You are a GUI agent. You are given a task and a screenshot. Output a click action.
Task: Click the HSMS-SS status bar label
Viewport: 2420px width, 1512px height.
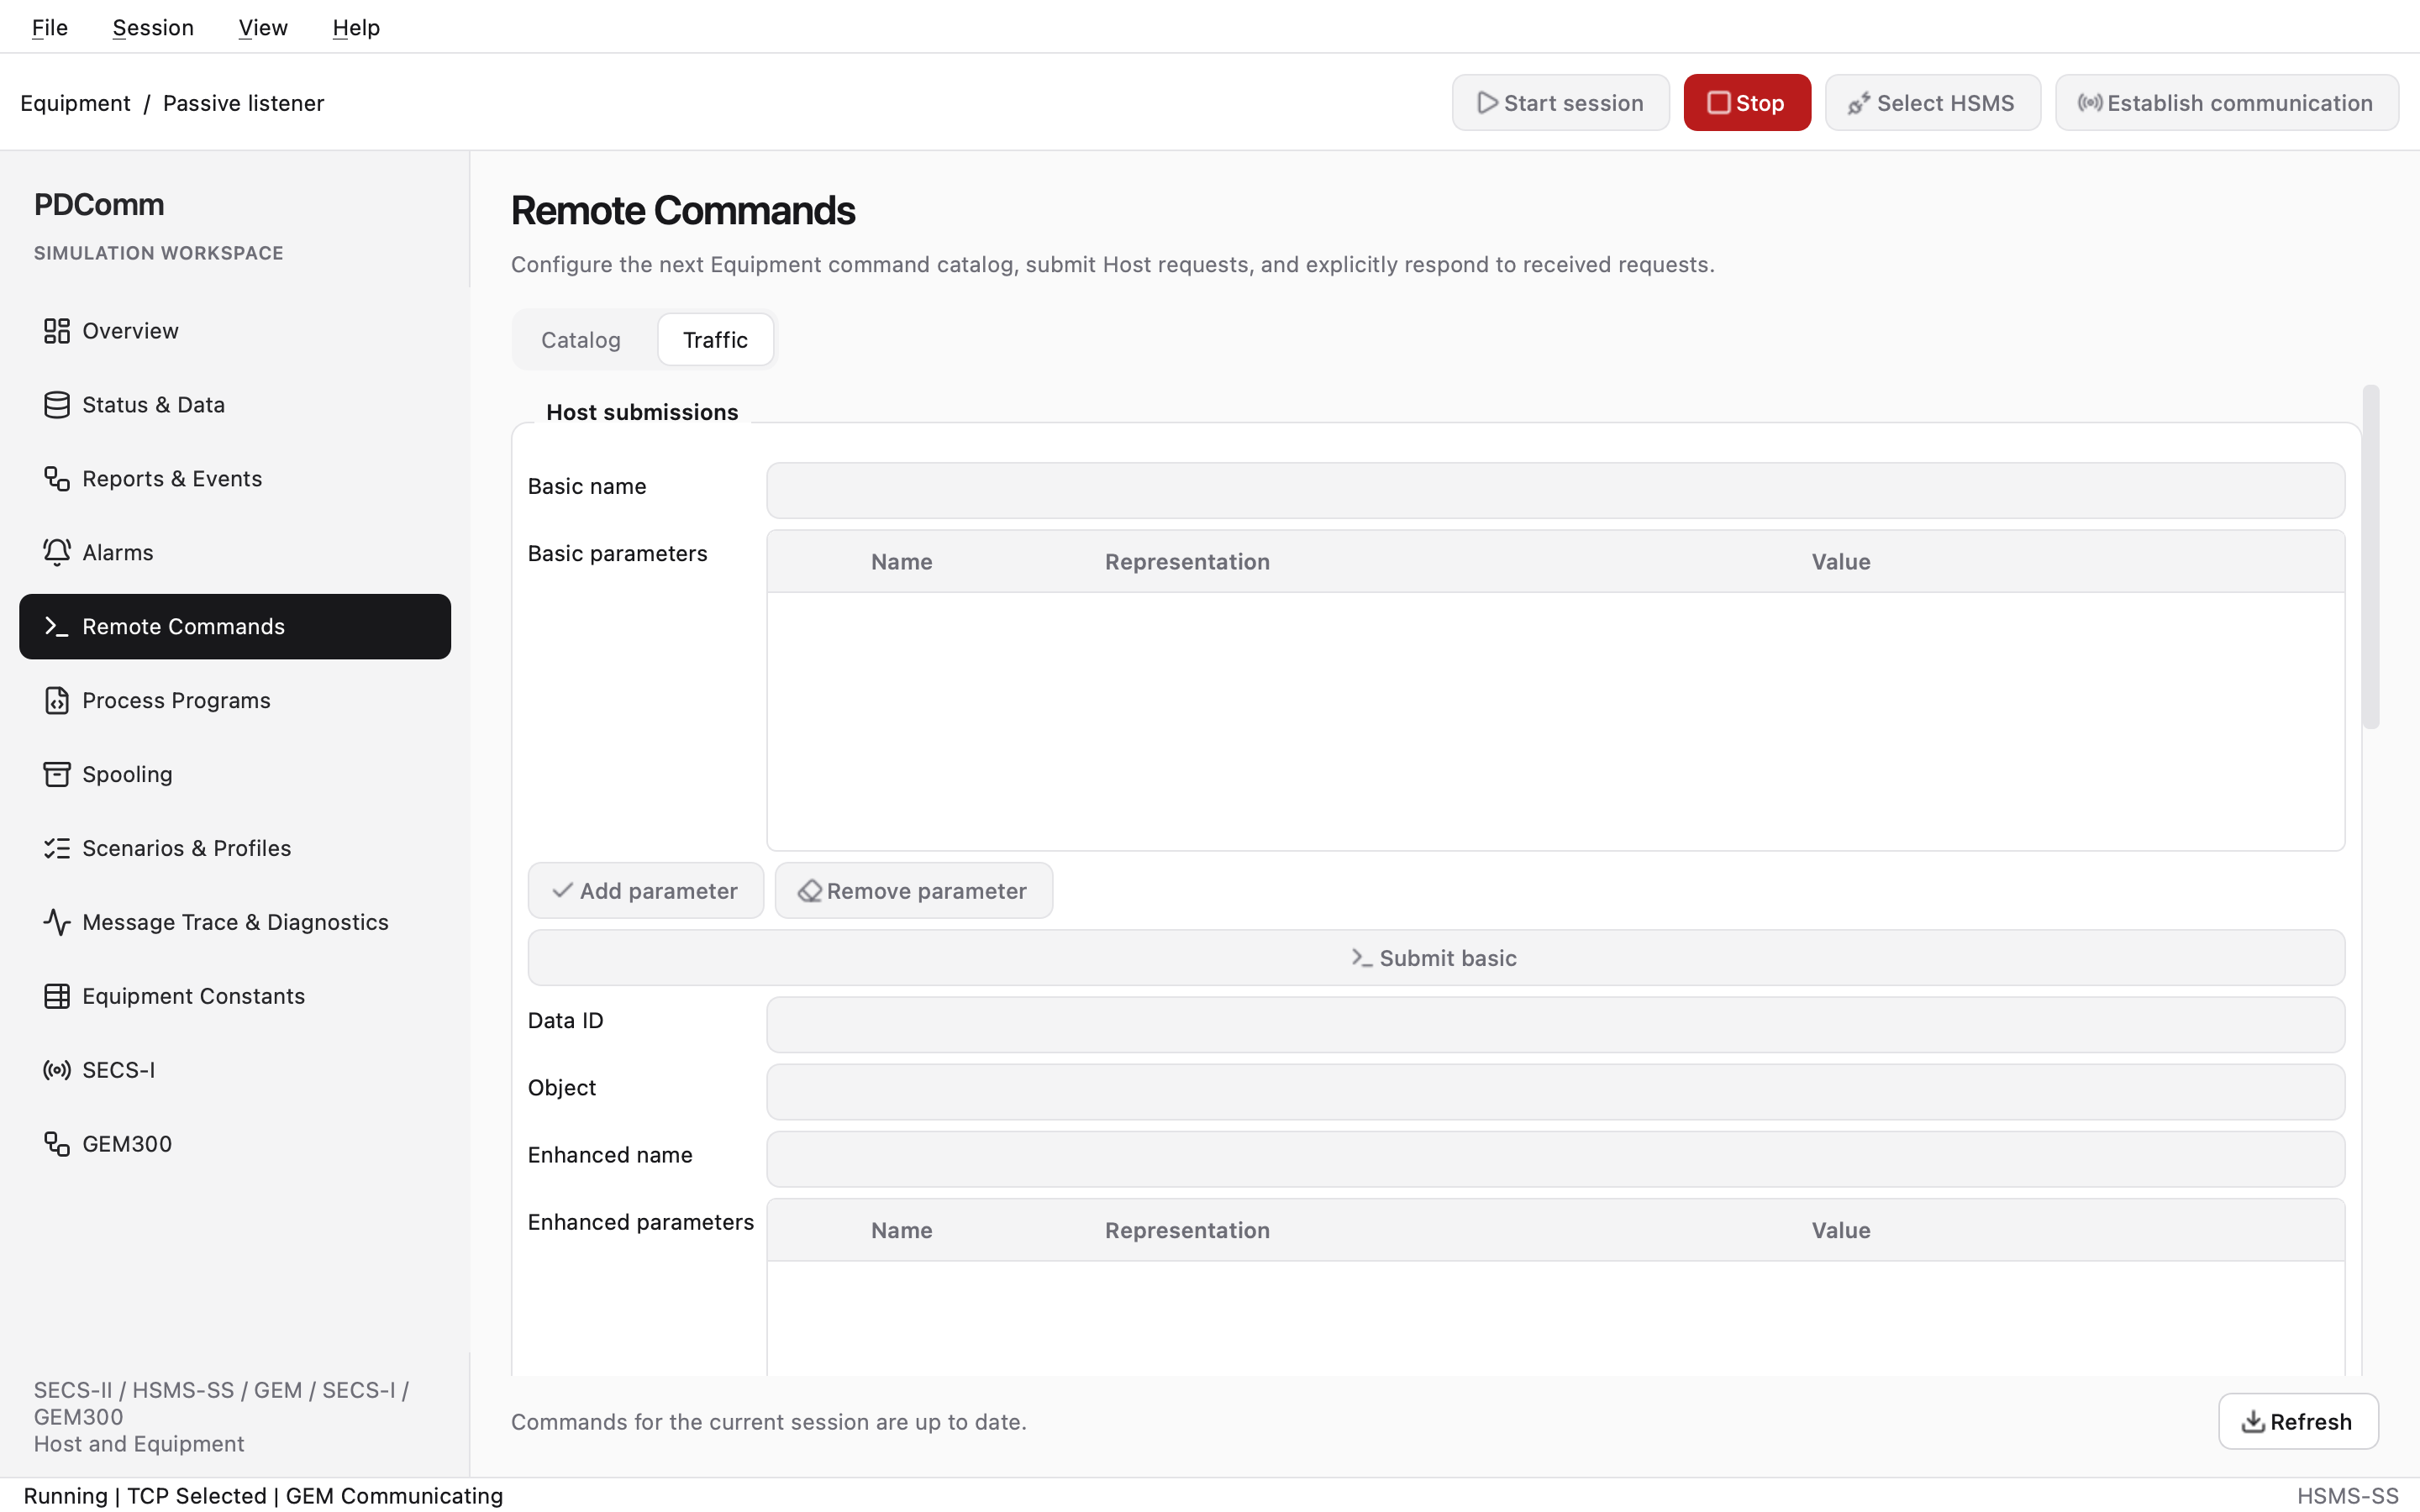tap(2347, 1496)
